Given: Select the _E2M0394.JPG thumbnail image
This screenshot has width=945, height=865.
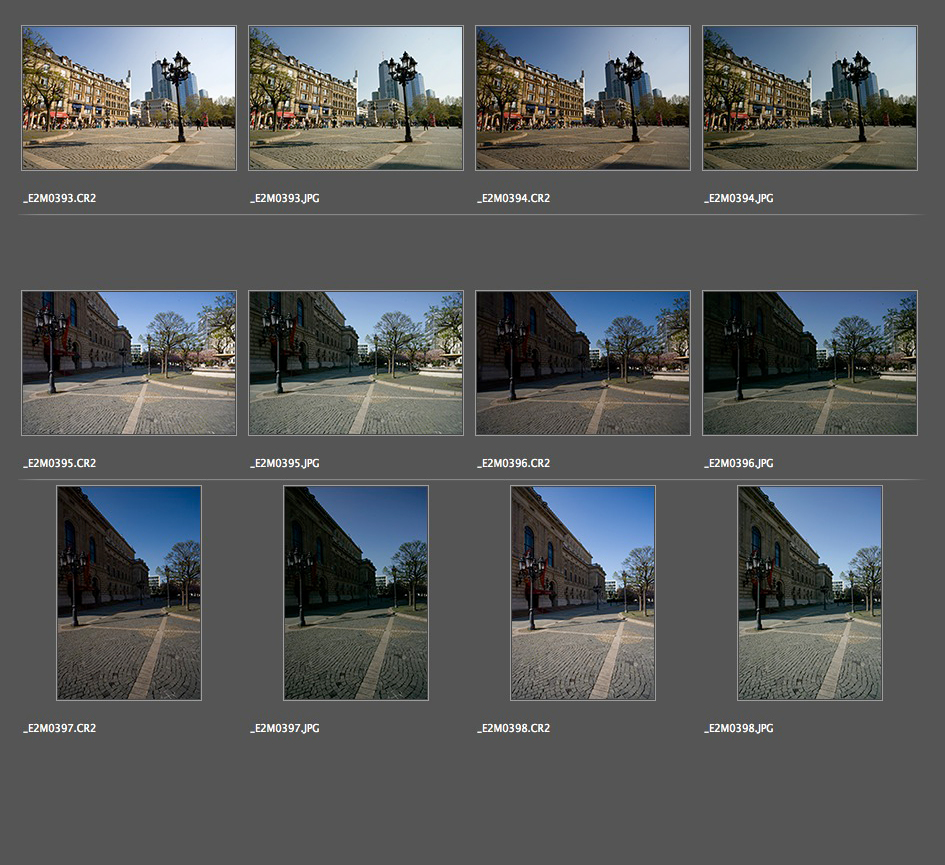Looking at the screenshot, I should [810, 98].
